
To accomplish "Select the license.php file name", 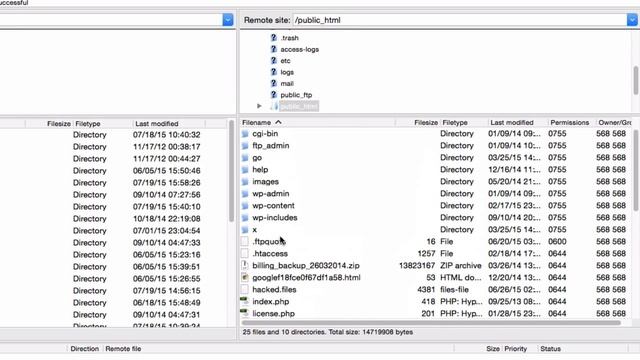I will pos(273,314).
